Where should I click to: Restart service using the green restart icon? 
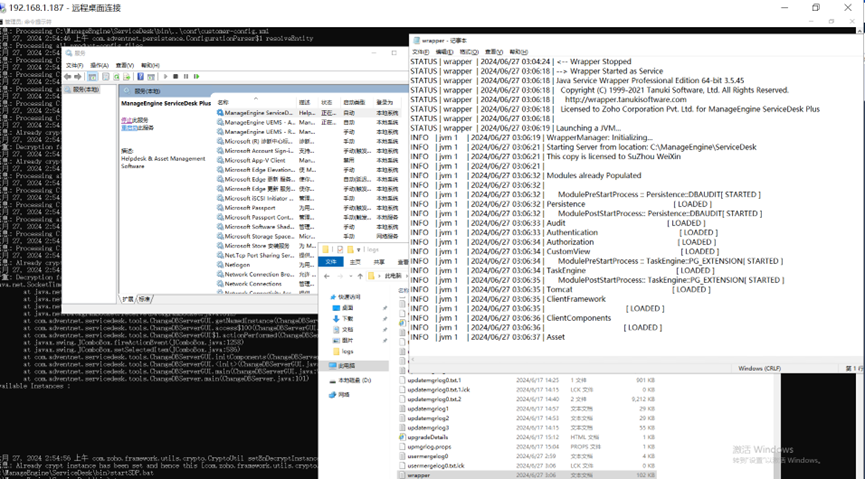pos(196,77)
